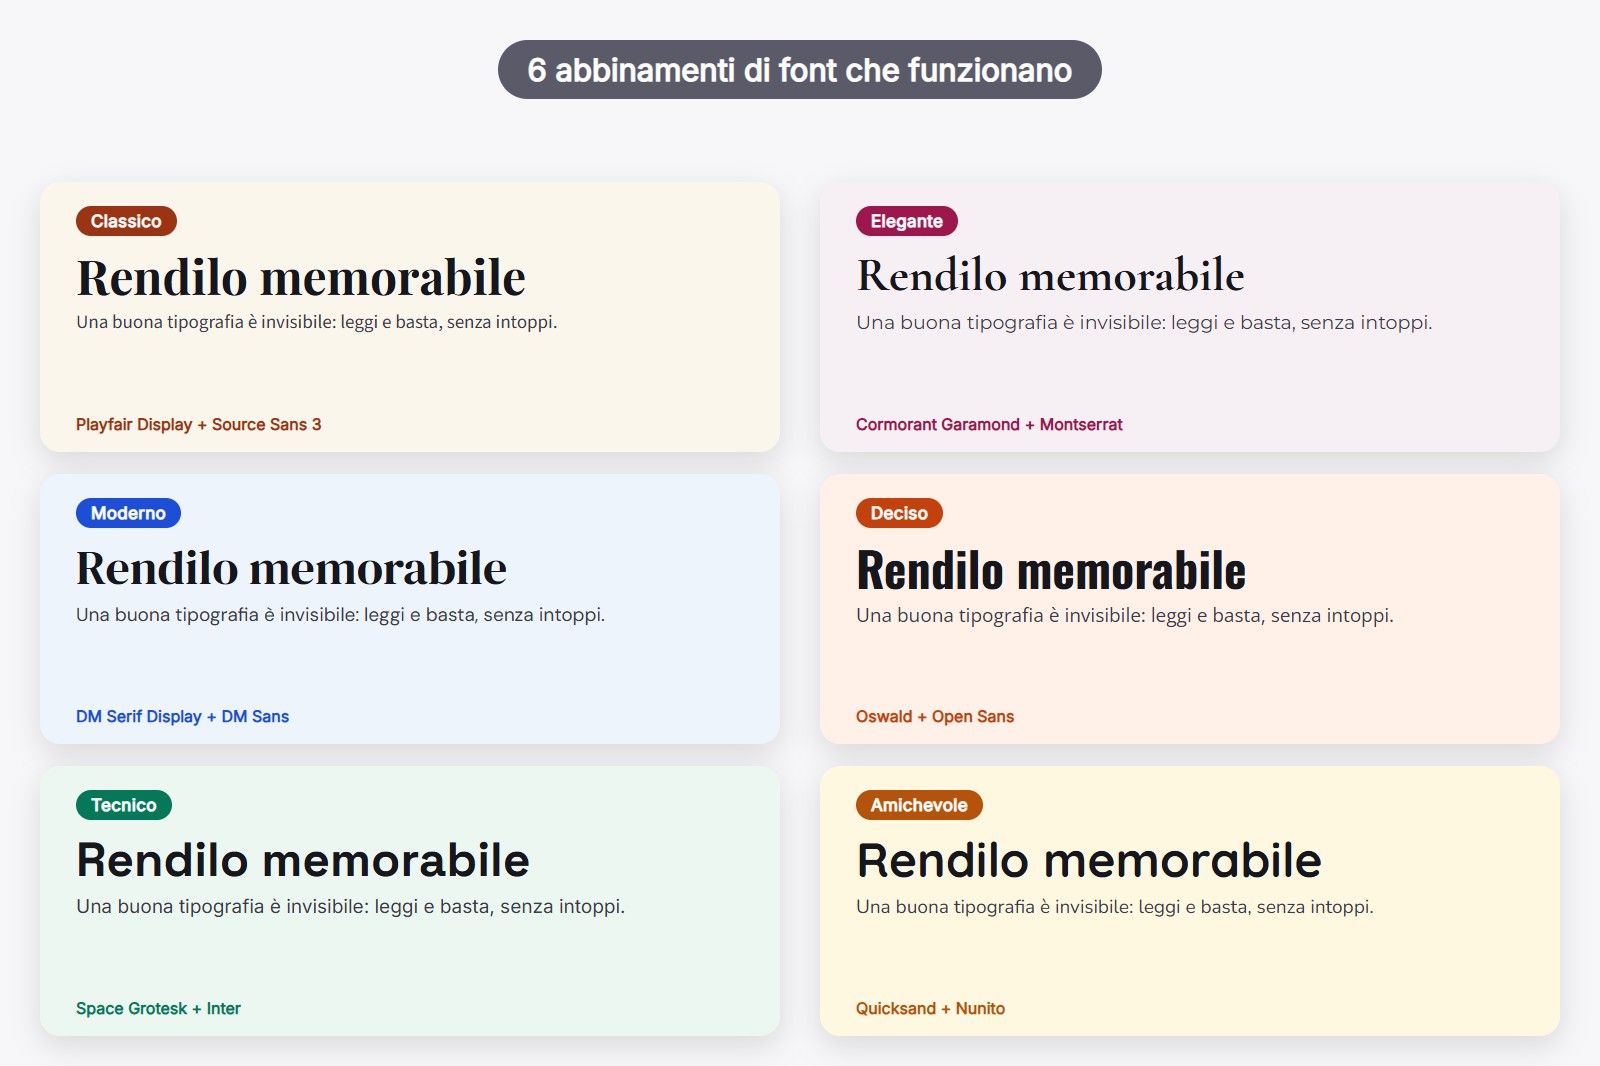The height and width of the screenshot is (1066, 1600).
Task: Click the Tecnico card heading "Rendilo memorabile"
Action: tap(303, 860)
